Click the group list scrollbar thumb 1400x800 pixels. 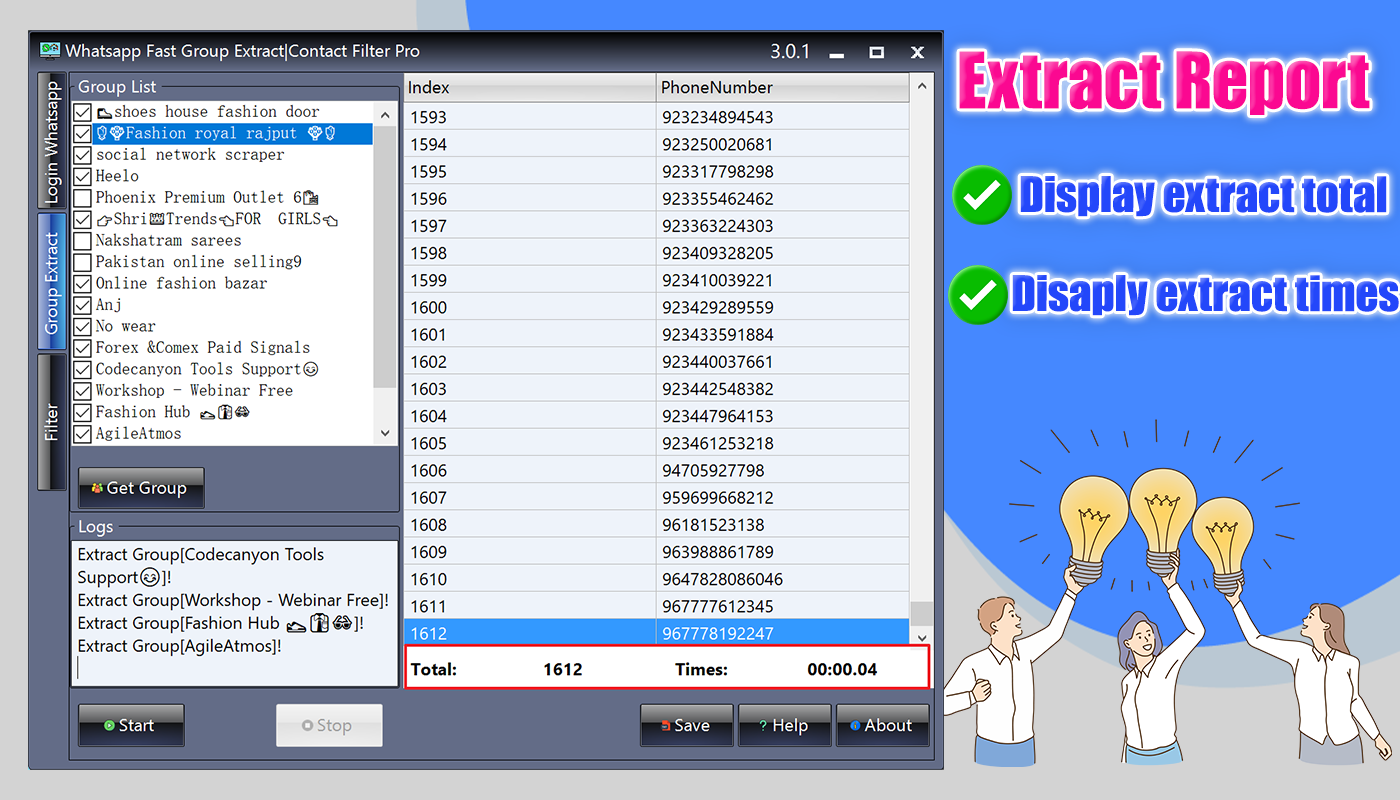coord(385,256)
